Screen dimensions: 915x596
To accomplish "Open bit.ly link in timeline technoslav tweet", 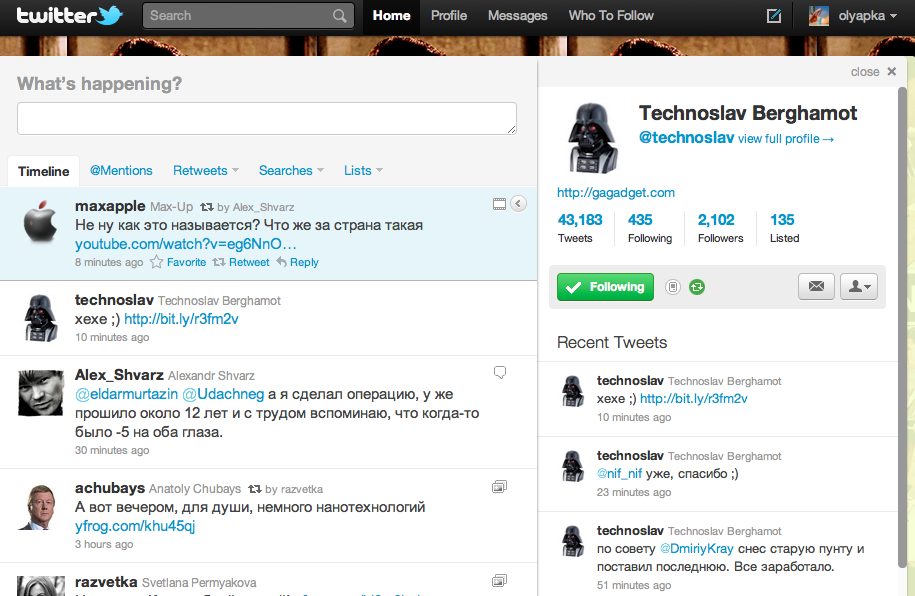I will pyautogui.click(x=181, y=319).
